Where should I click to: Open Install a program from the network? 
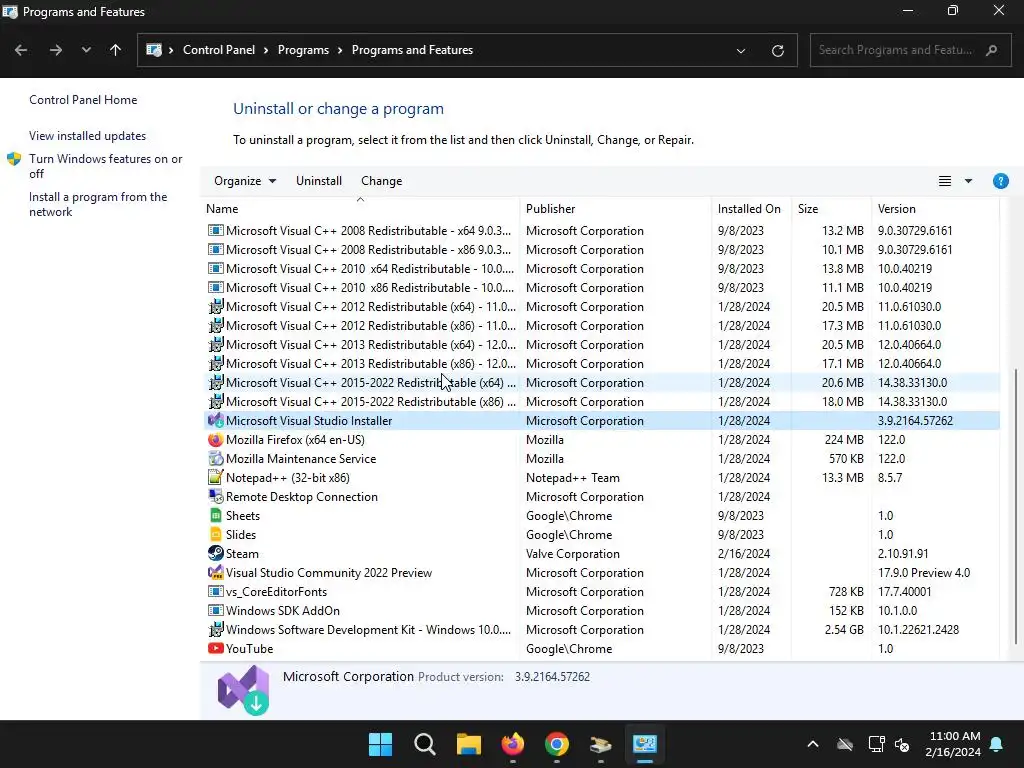98,204
